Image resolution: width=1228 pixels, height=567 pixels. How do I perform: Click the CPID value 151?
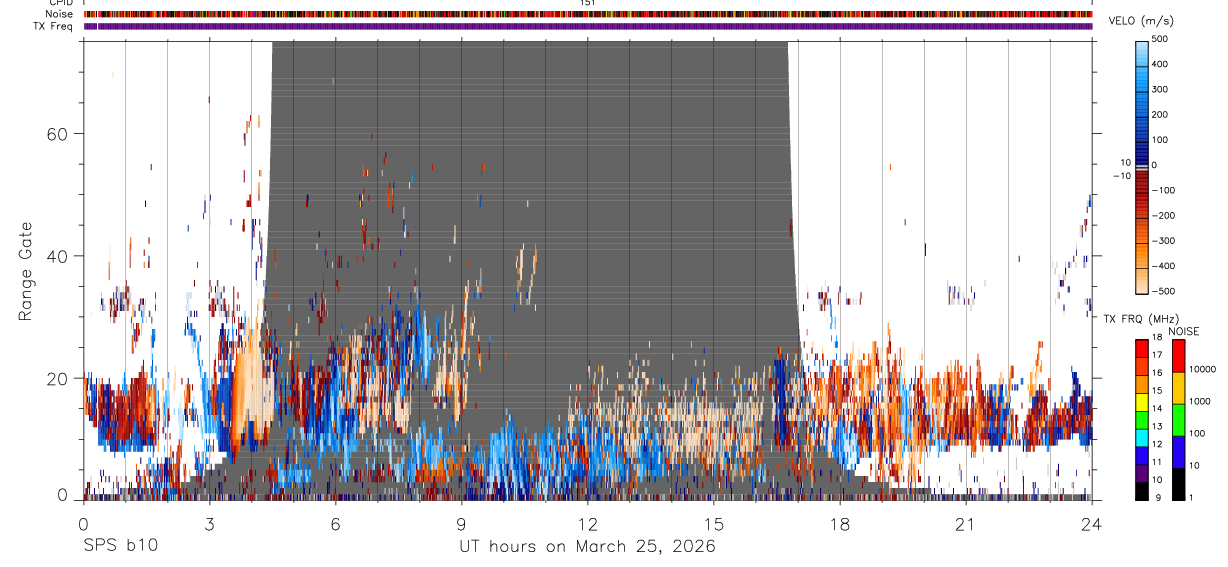[x=588, y=3]
